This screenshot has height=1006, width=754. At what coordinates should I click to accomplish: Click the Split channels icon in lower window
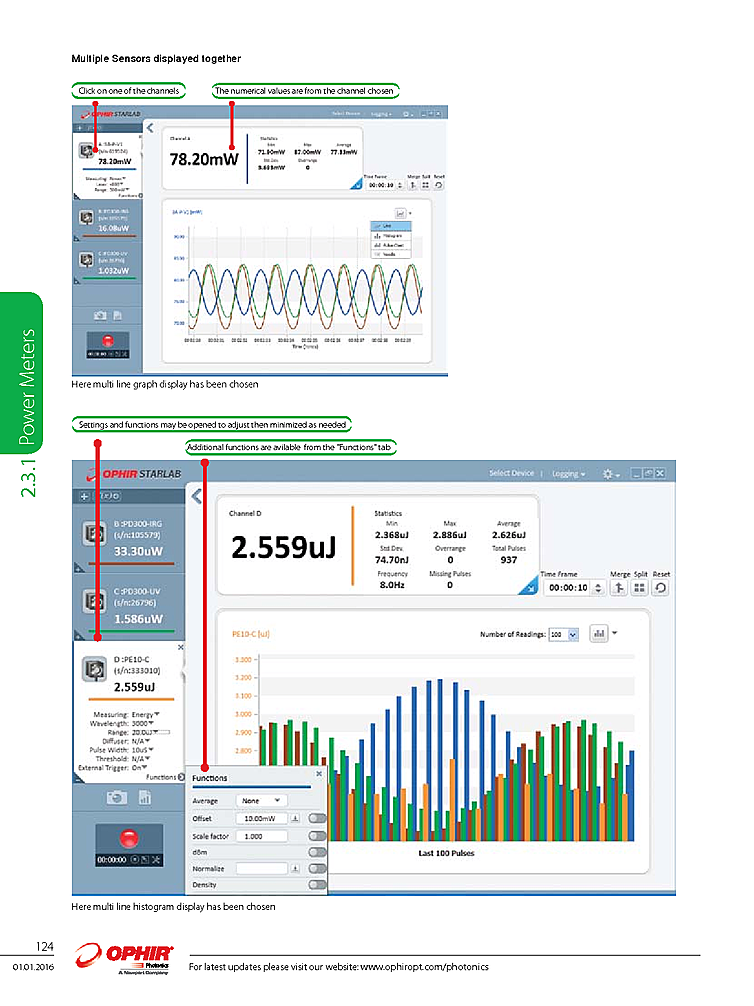pyautogui.click(x=640, y=589)
